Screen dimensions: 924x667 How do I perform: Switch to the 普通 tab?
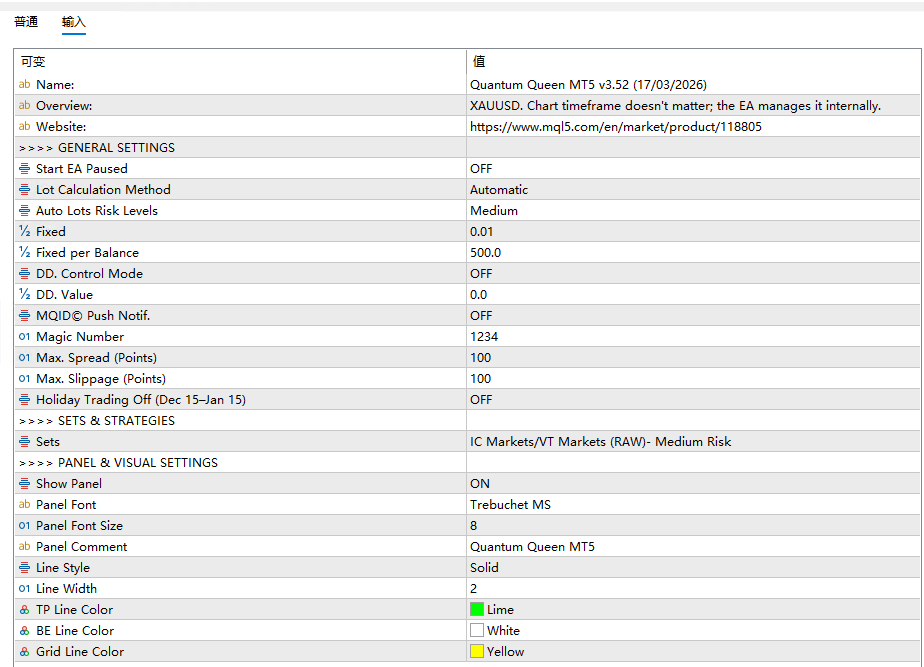(x=26, y=22)
